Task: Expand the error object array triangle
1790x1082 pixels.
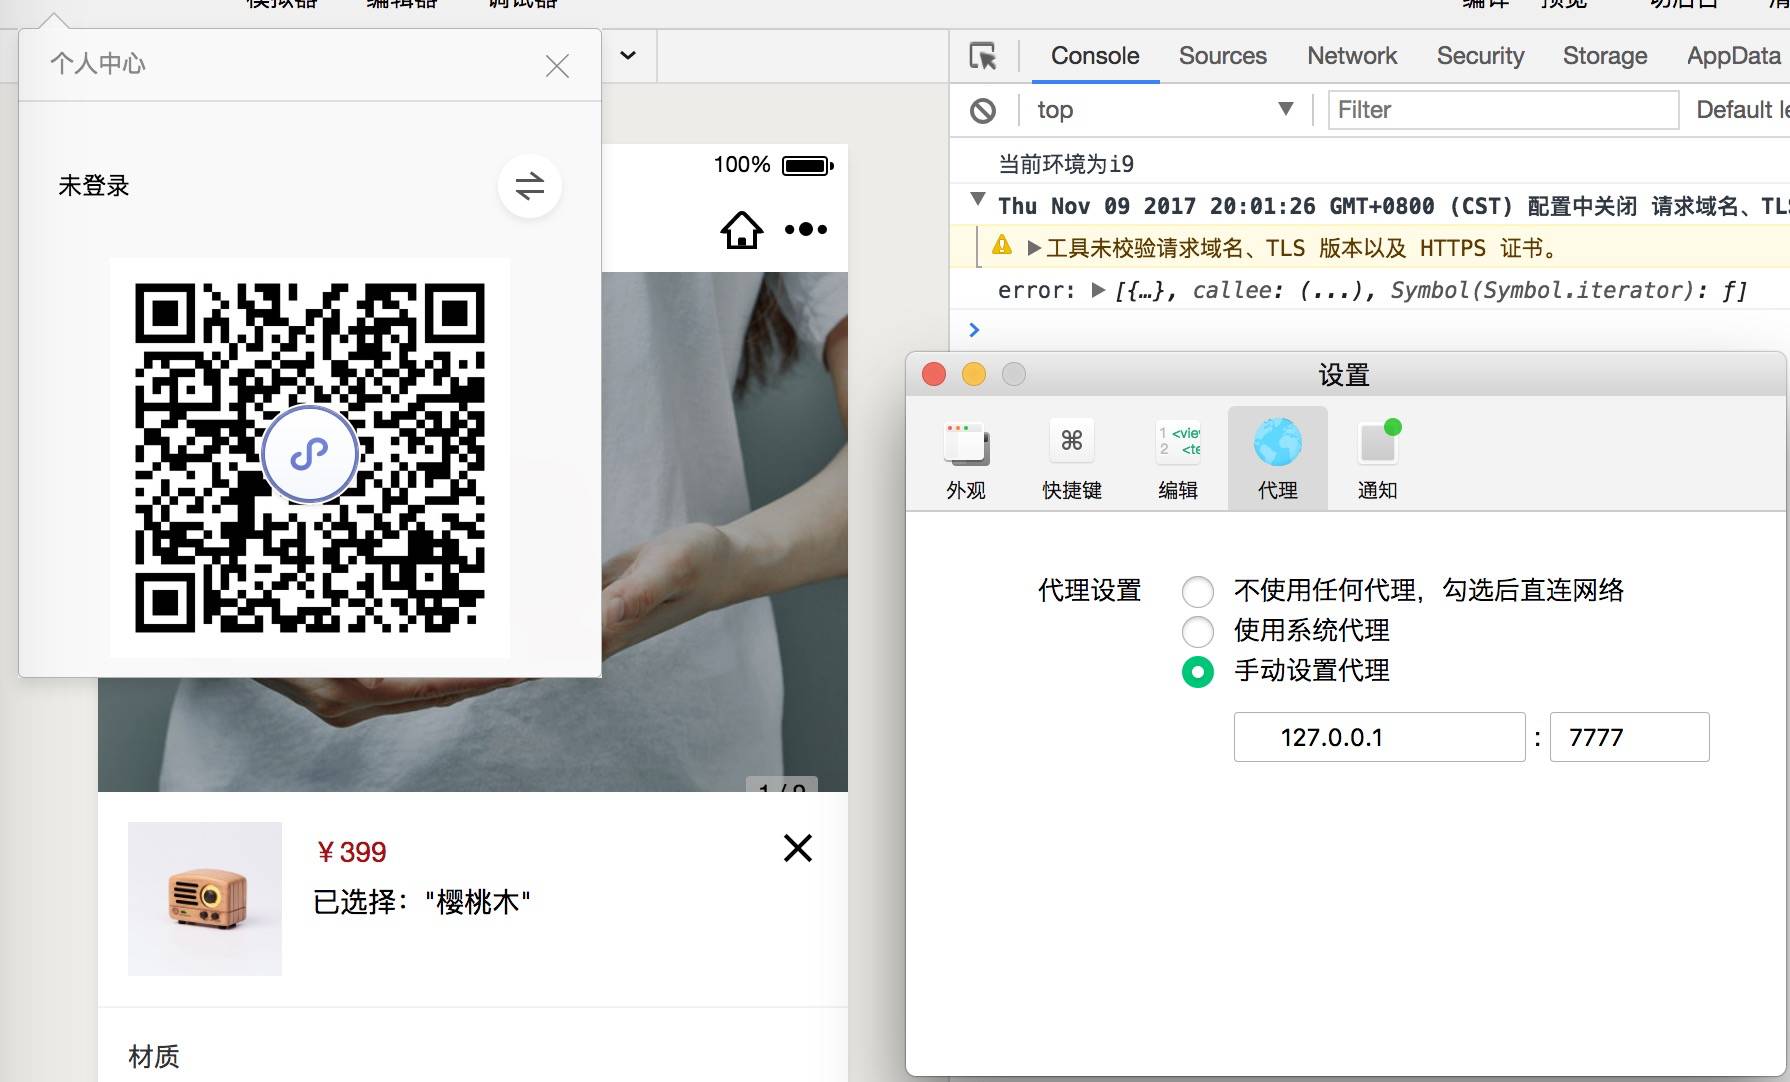Action: [x=1098, y=290]
